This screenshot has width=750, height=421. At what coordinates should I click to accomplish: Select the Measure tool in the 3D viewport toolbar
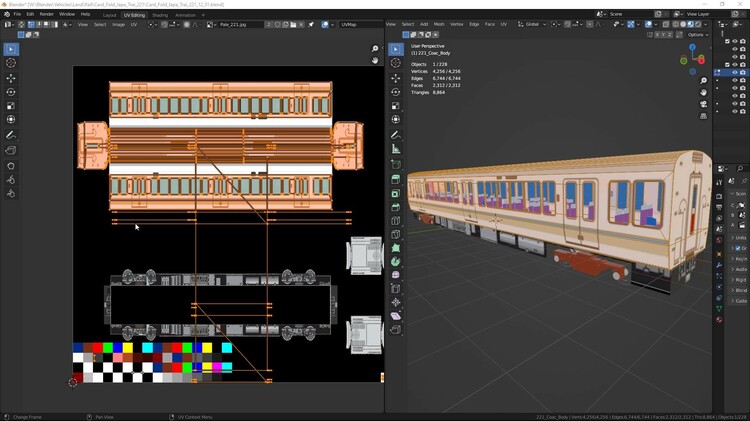coord(396,149)
